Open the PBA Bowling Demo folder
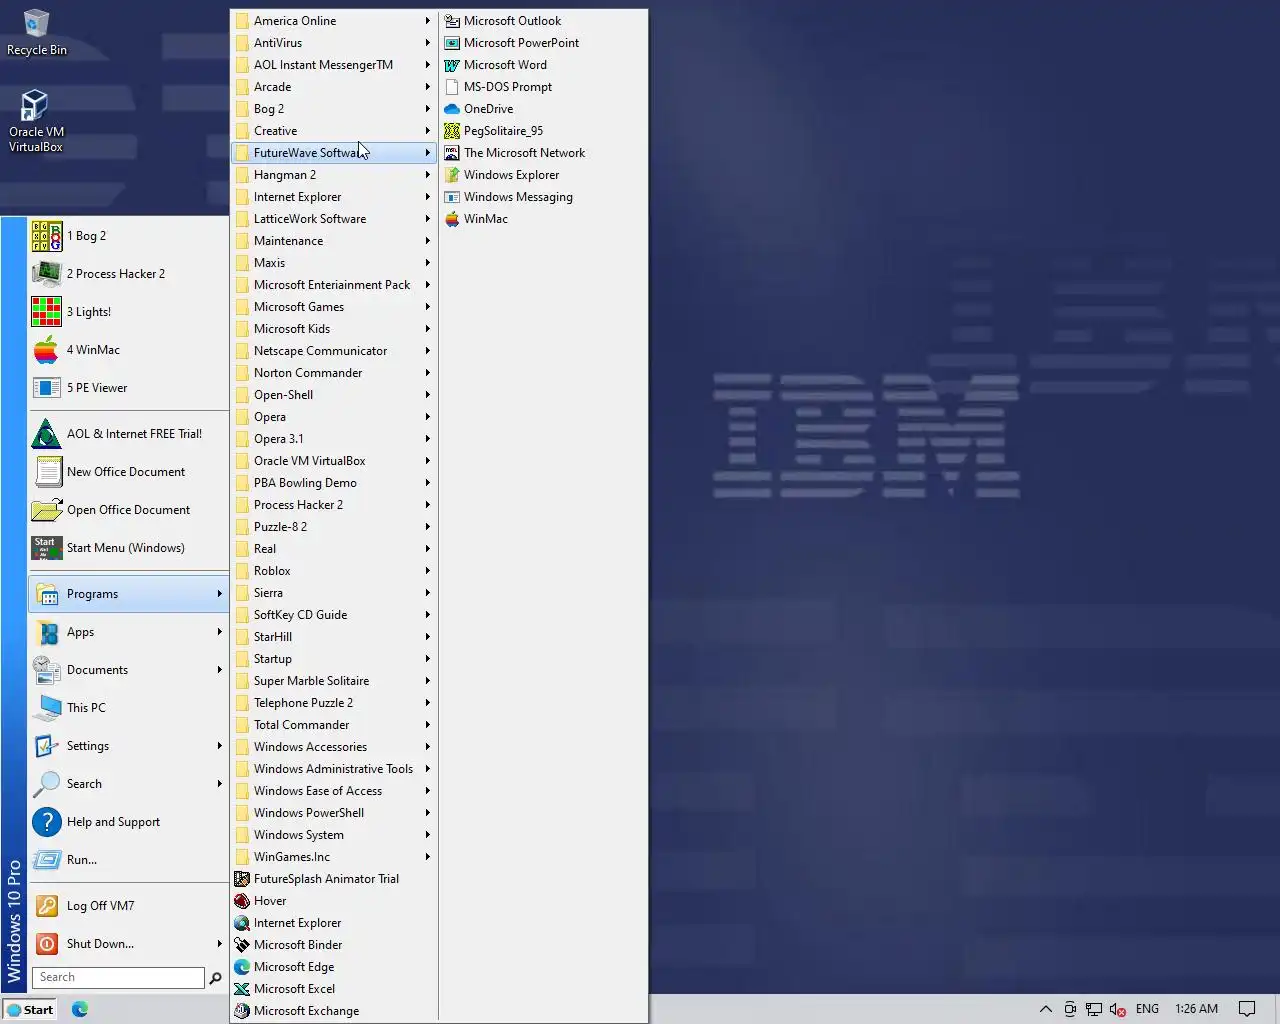 [334, 483]
